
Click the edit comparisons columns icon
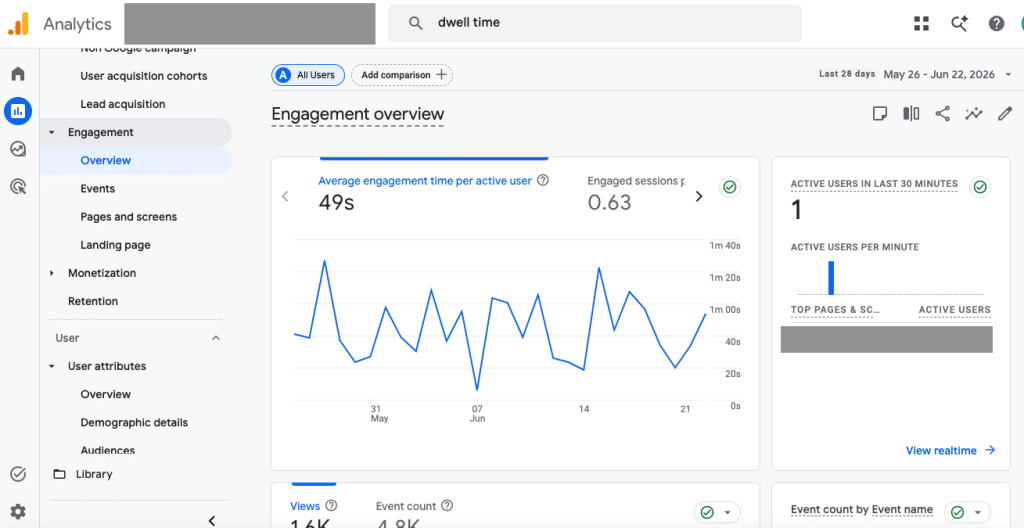[x=911, y=114]
